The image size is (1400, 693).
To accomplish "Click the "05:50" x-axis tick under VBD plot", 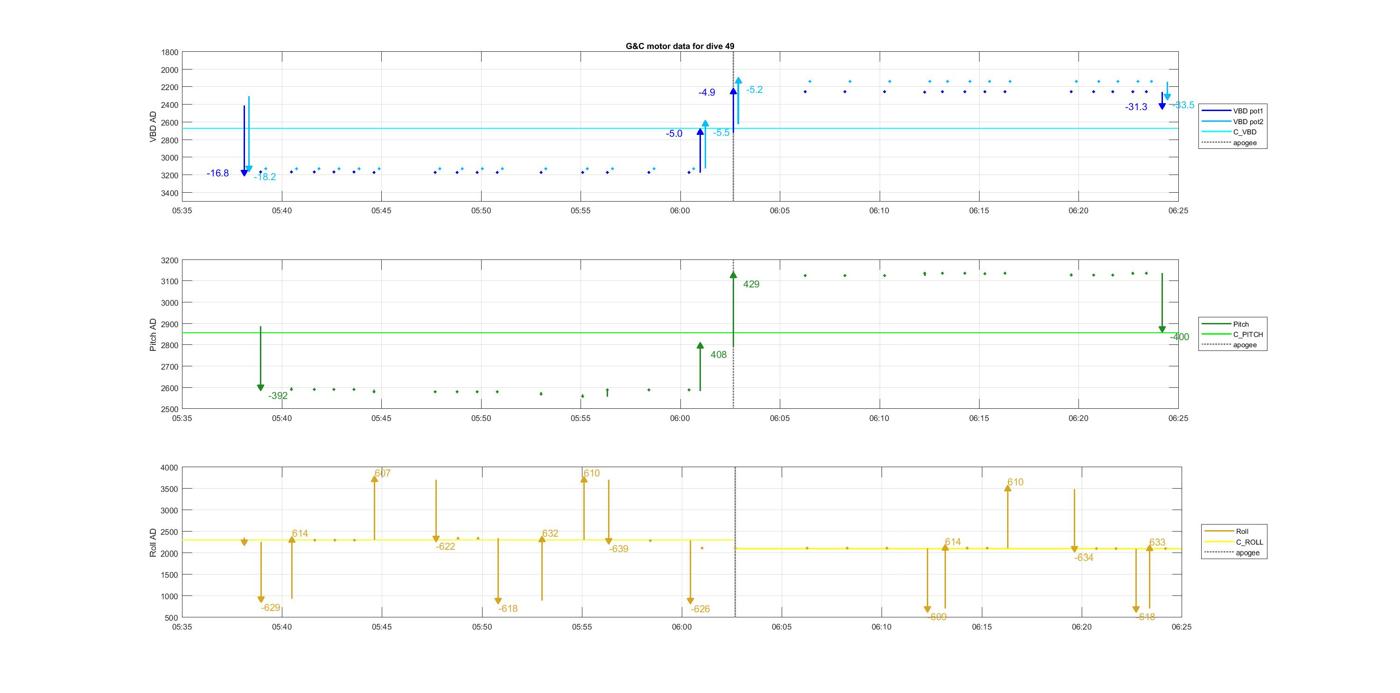I will (x=481, y=210).
